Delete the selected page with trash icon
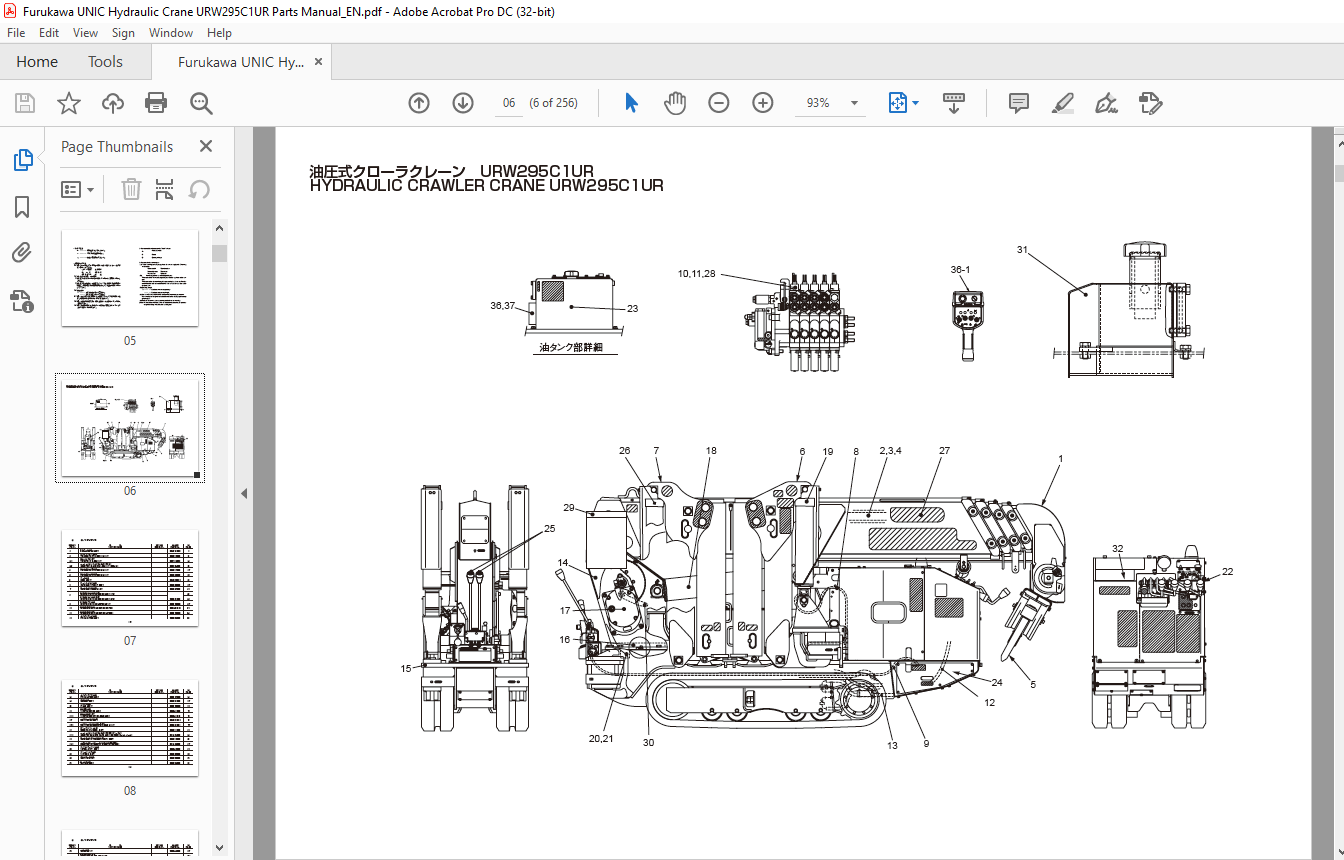The height and width of the screenshot is (860, 1344). point(131,189)
